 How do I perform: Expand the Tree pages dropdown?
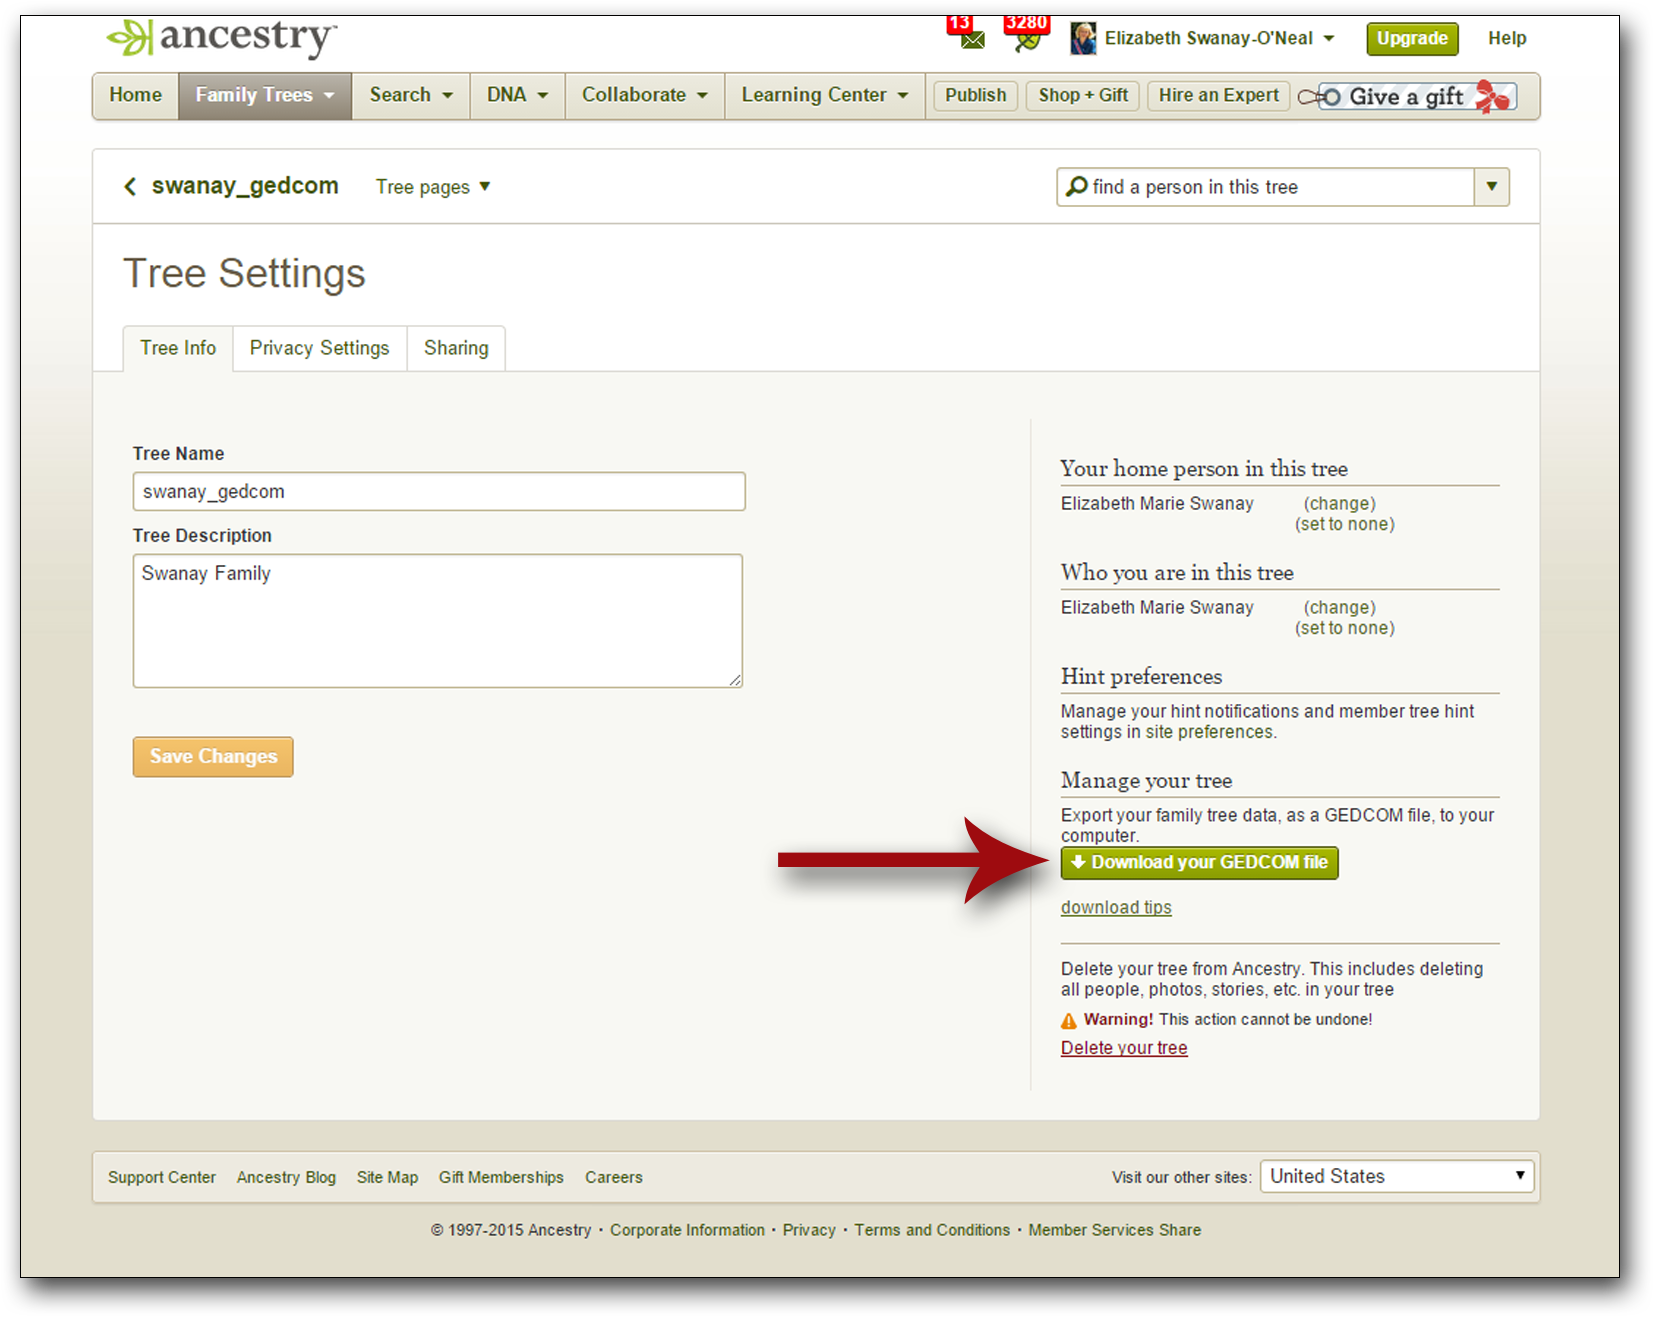433,187
